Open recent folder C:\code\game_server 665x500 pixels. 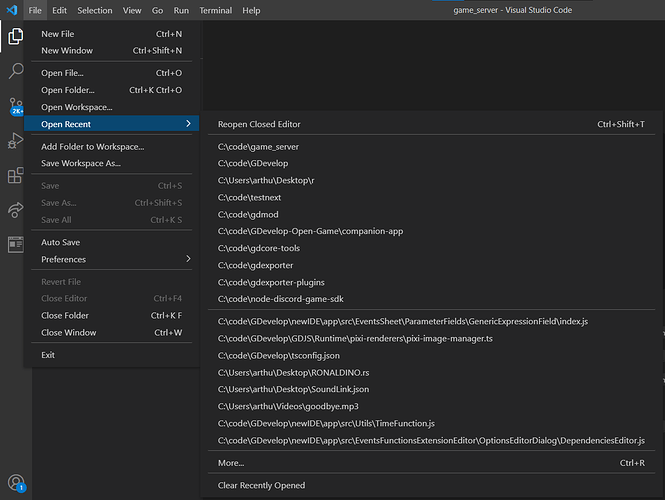click(431, 147)
